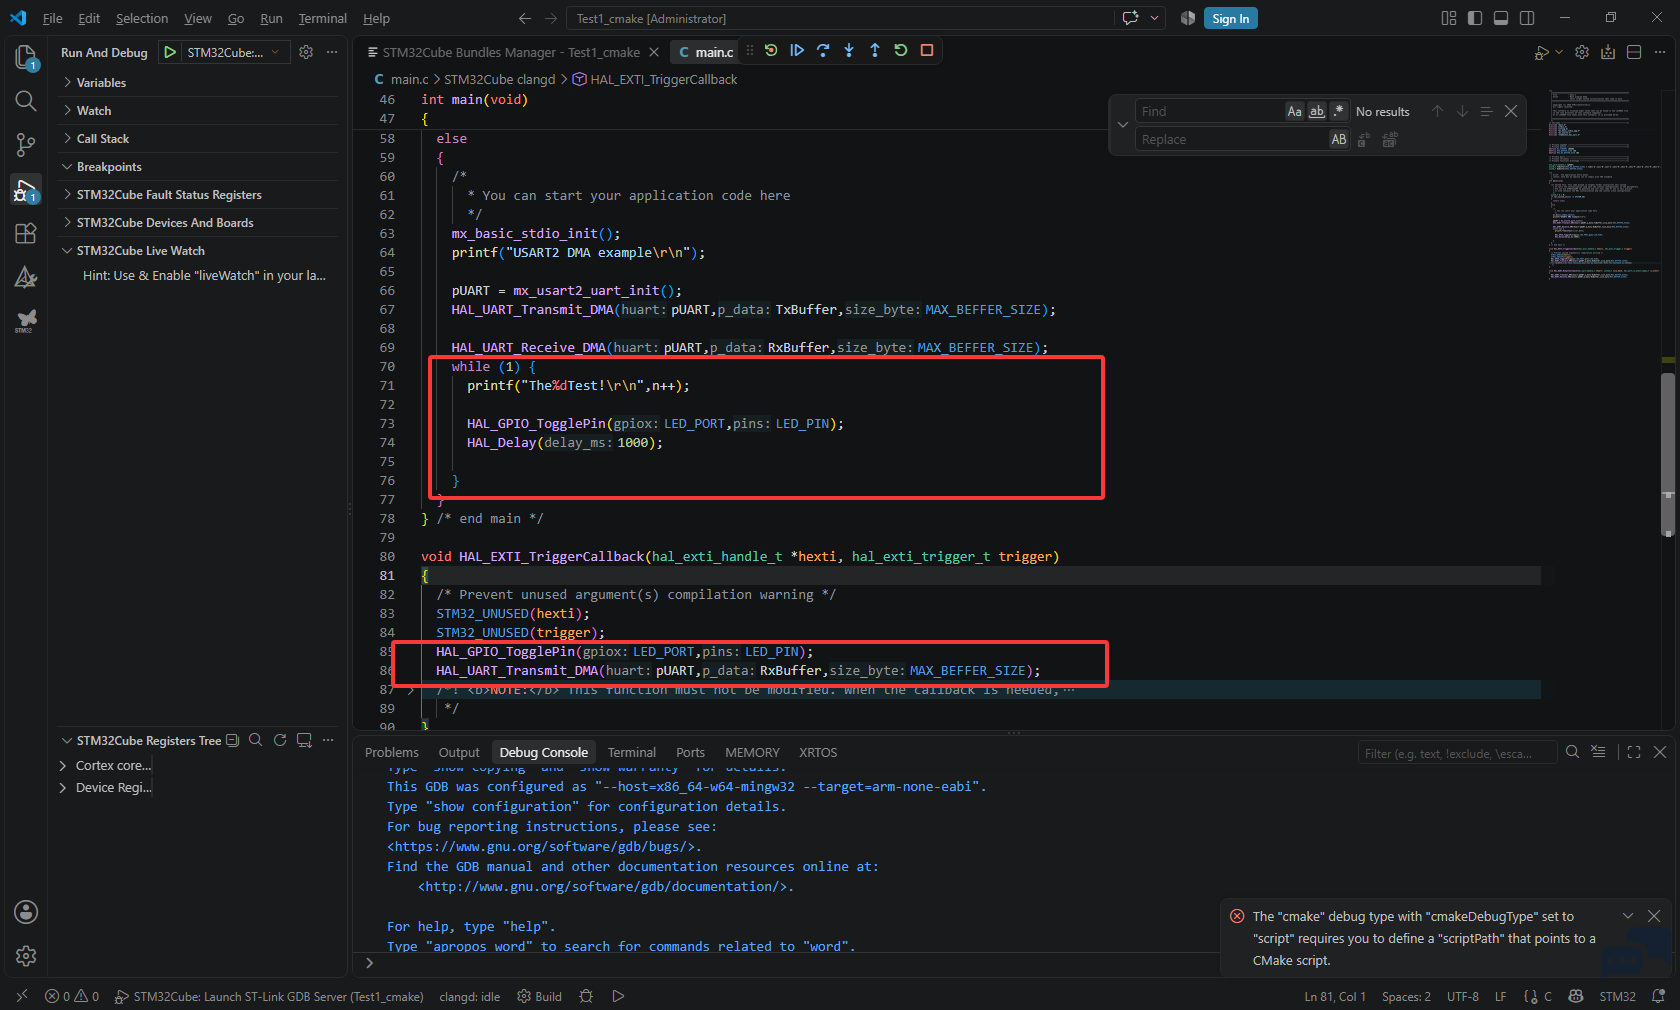Go to previous match in Find widget
Viewport: 1680px width, 1010px height.
click(x=1437, y=111)
